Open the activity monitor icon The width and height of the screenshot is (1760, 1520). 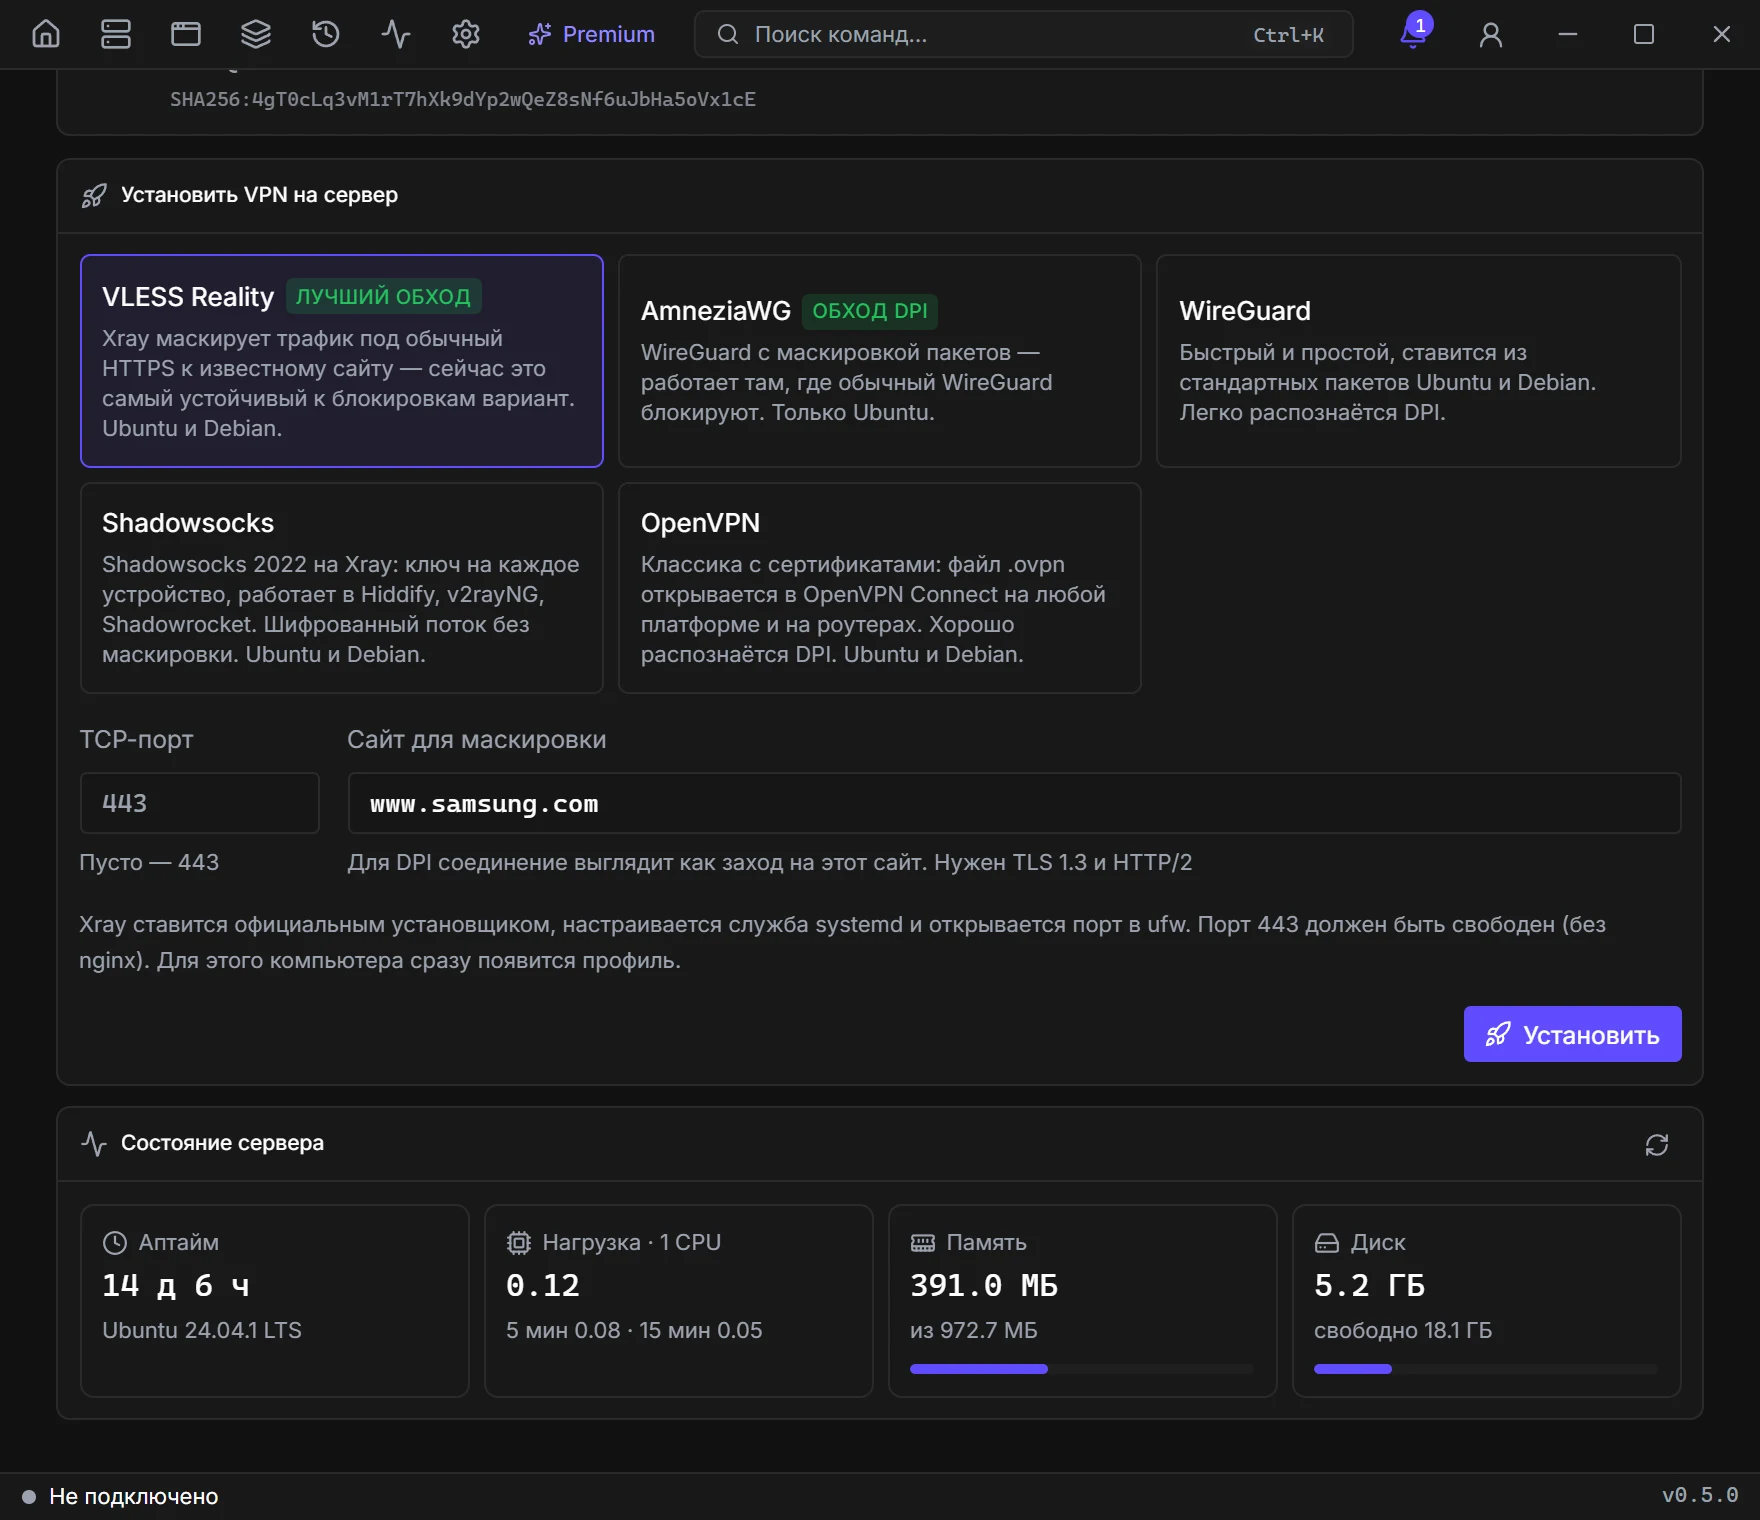[x=396, y=34]
